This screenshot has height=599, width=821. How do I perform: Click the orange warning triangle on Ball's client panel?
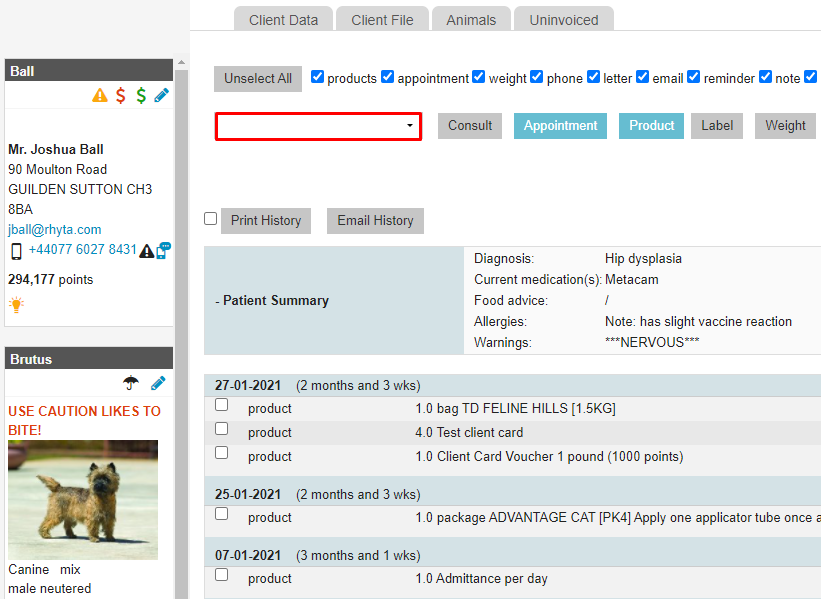click(x=100, y=96)
